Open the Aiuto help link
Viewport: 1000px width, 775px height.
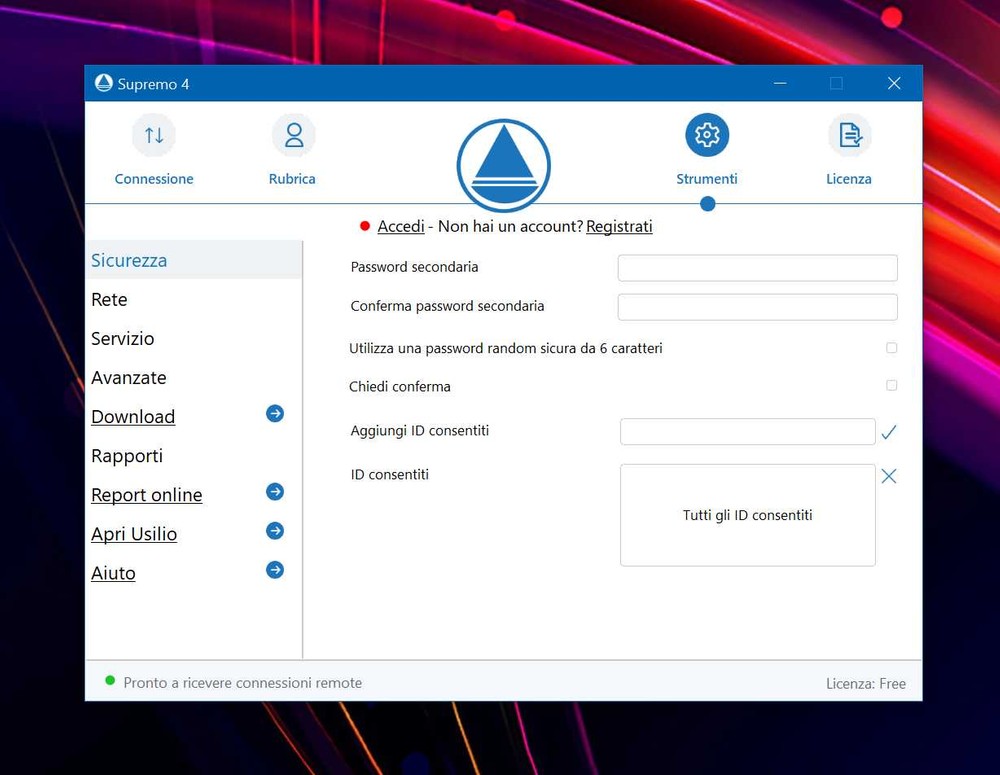pyautogui.click(x=113, y=573)
